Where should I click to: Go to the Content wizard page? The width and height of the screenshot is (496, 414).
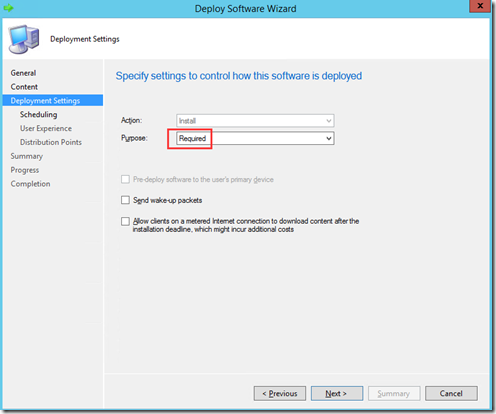24,87
